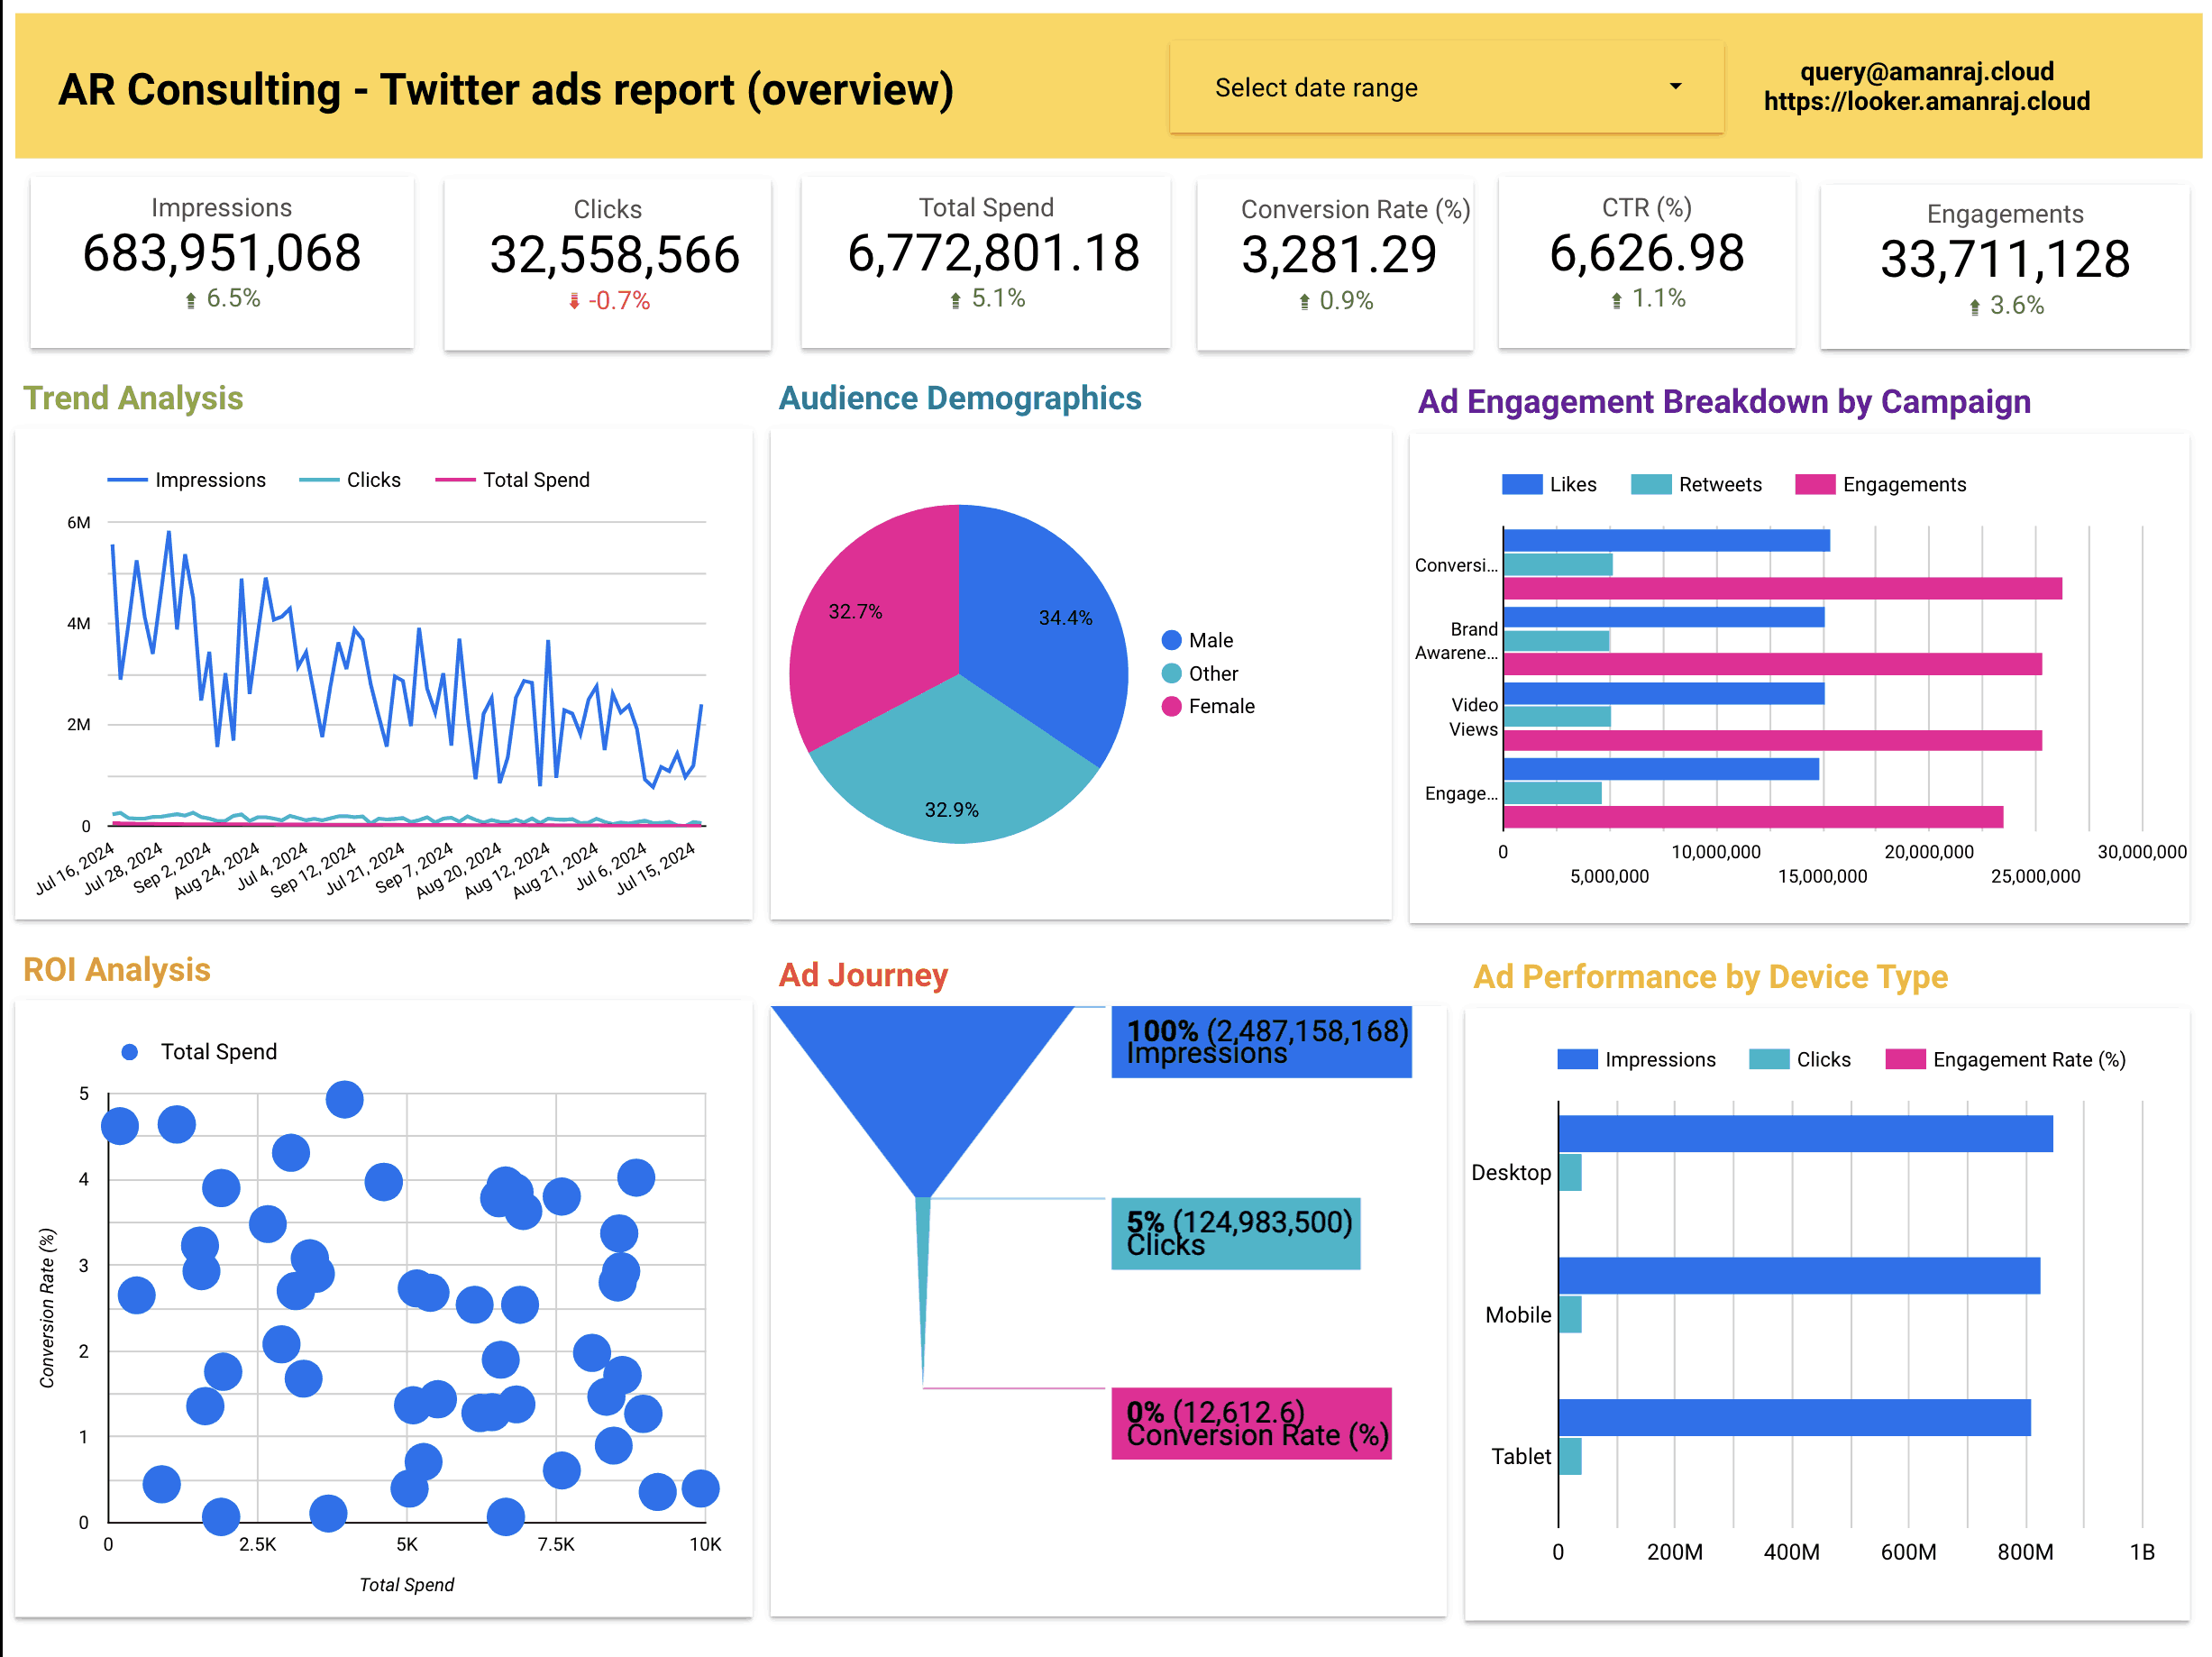Select the Engagement Rate legend marker in Device chart

click(x=1906, y=1059)
